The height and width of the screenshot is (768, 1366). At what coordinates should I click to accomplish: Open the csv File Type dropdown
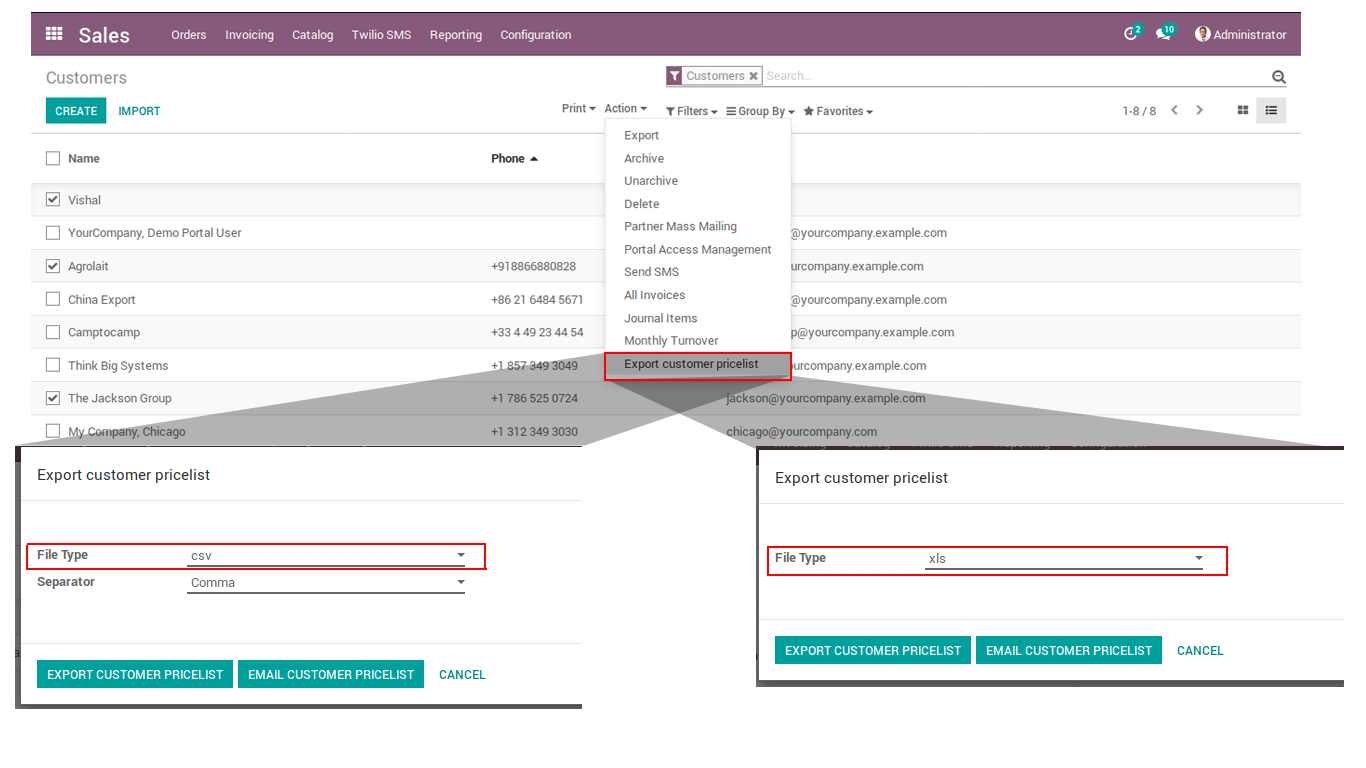(x=326, y=556)
